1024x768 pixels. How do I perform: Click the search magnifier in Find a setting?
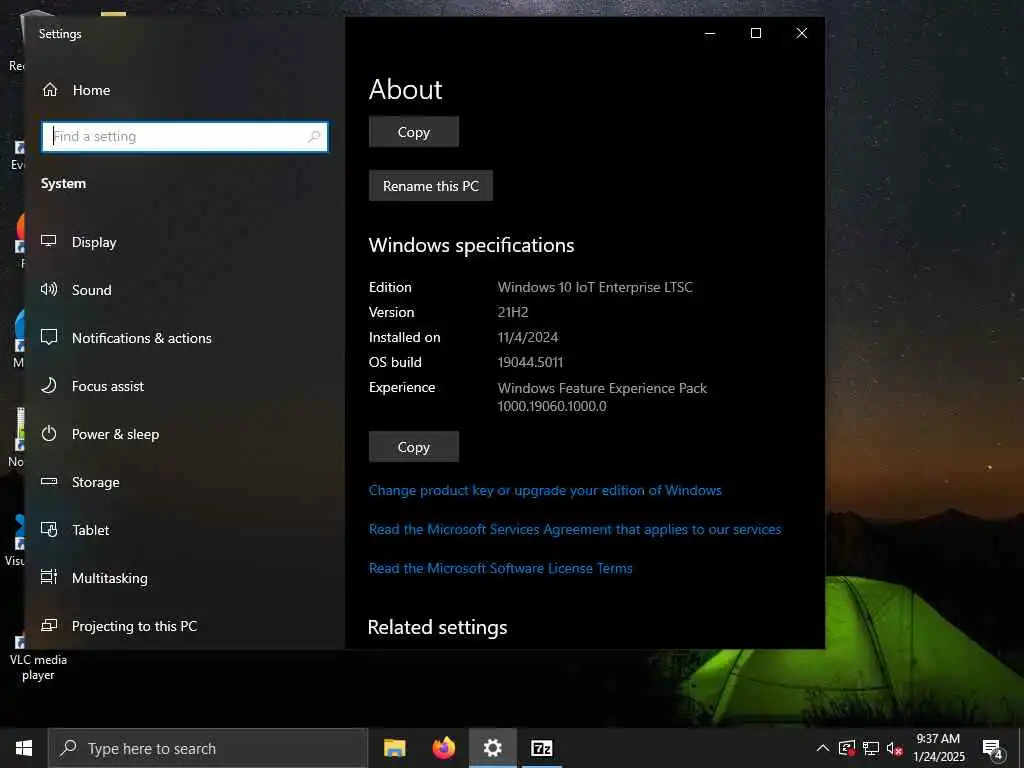[314, 136]
